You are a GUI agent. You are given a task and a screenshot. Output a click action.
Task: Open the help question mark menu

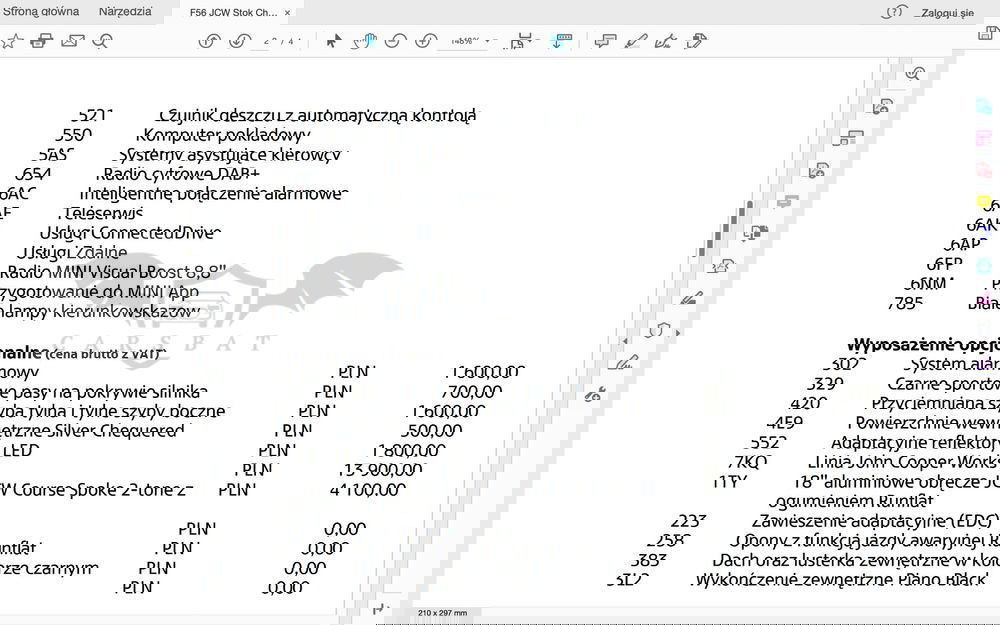tap(893, 12)
